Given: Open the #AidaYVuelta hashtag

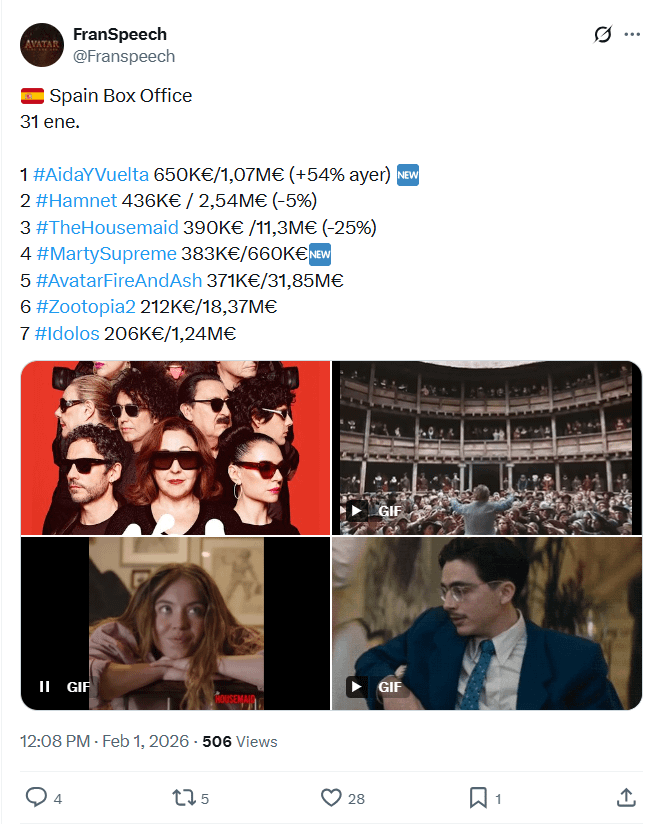Looking at the screenshot, I should click(x=91, y=174).
